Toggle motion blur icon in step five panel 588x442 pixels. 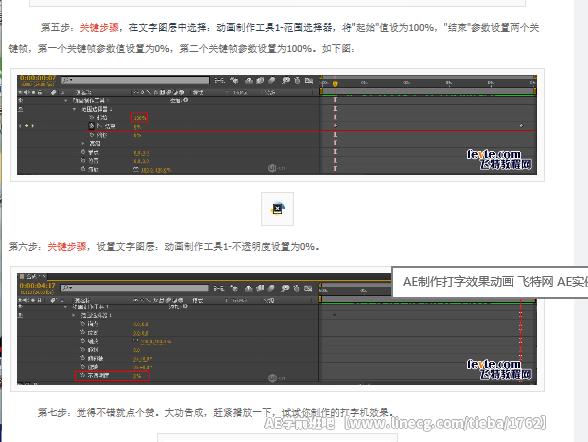coord(272,80)
